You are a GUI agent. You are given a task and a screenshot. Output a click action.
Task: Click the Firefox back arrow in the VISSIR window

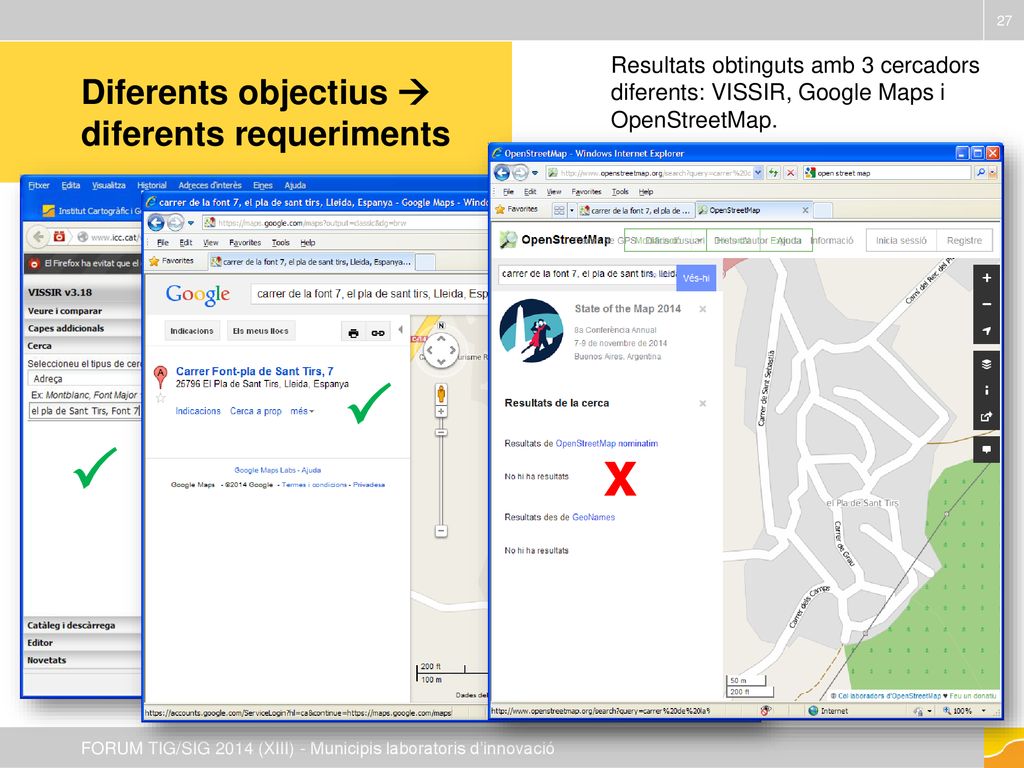[x=39, y=236]
